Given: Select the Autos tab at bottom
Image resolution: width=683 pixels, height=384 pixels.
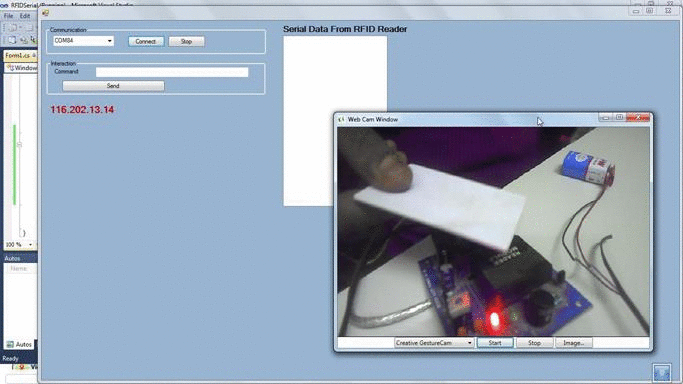Looking at the screenshot, I should pos(19,344).
